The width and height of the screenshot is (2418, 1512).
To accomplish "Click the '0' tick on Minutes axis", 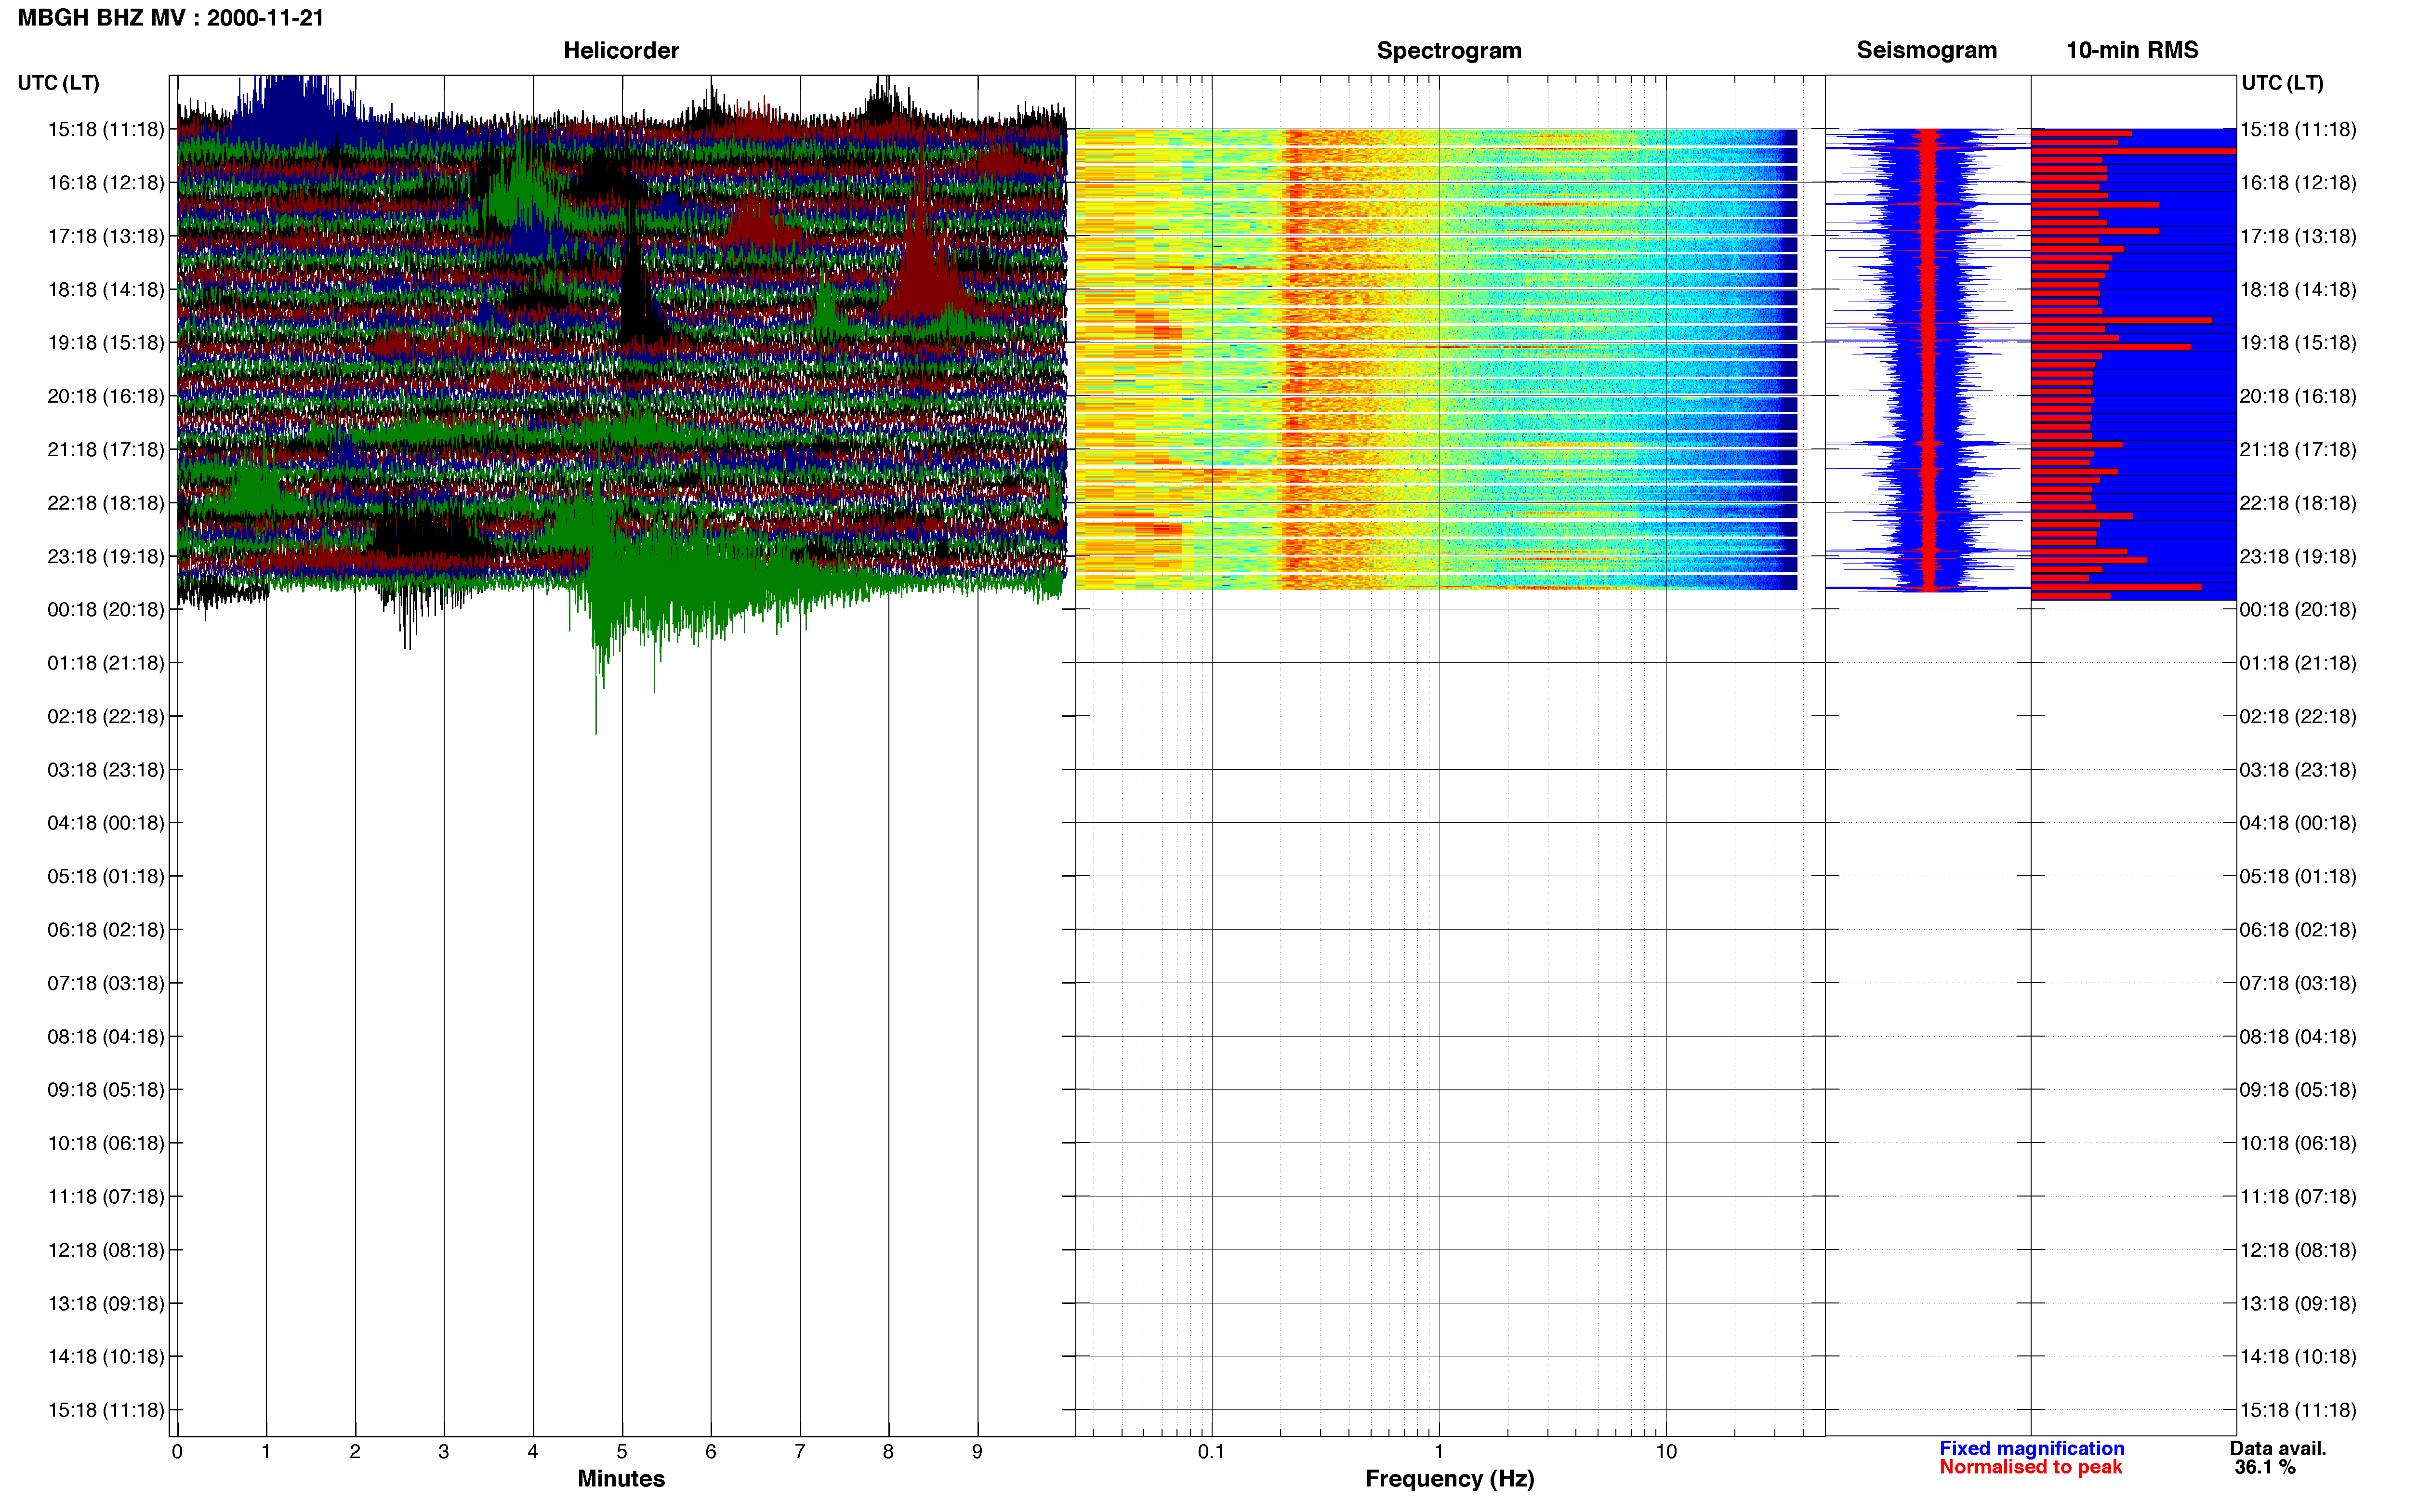I will click(177, 1452).
